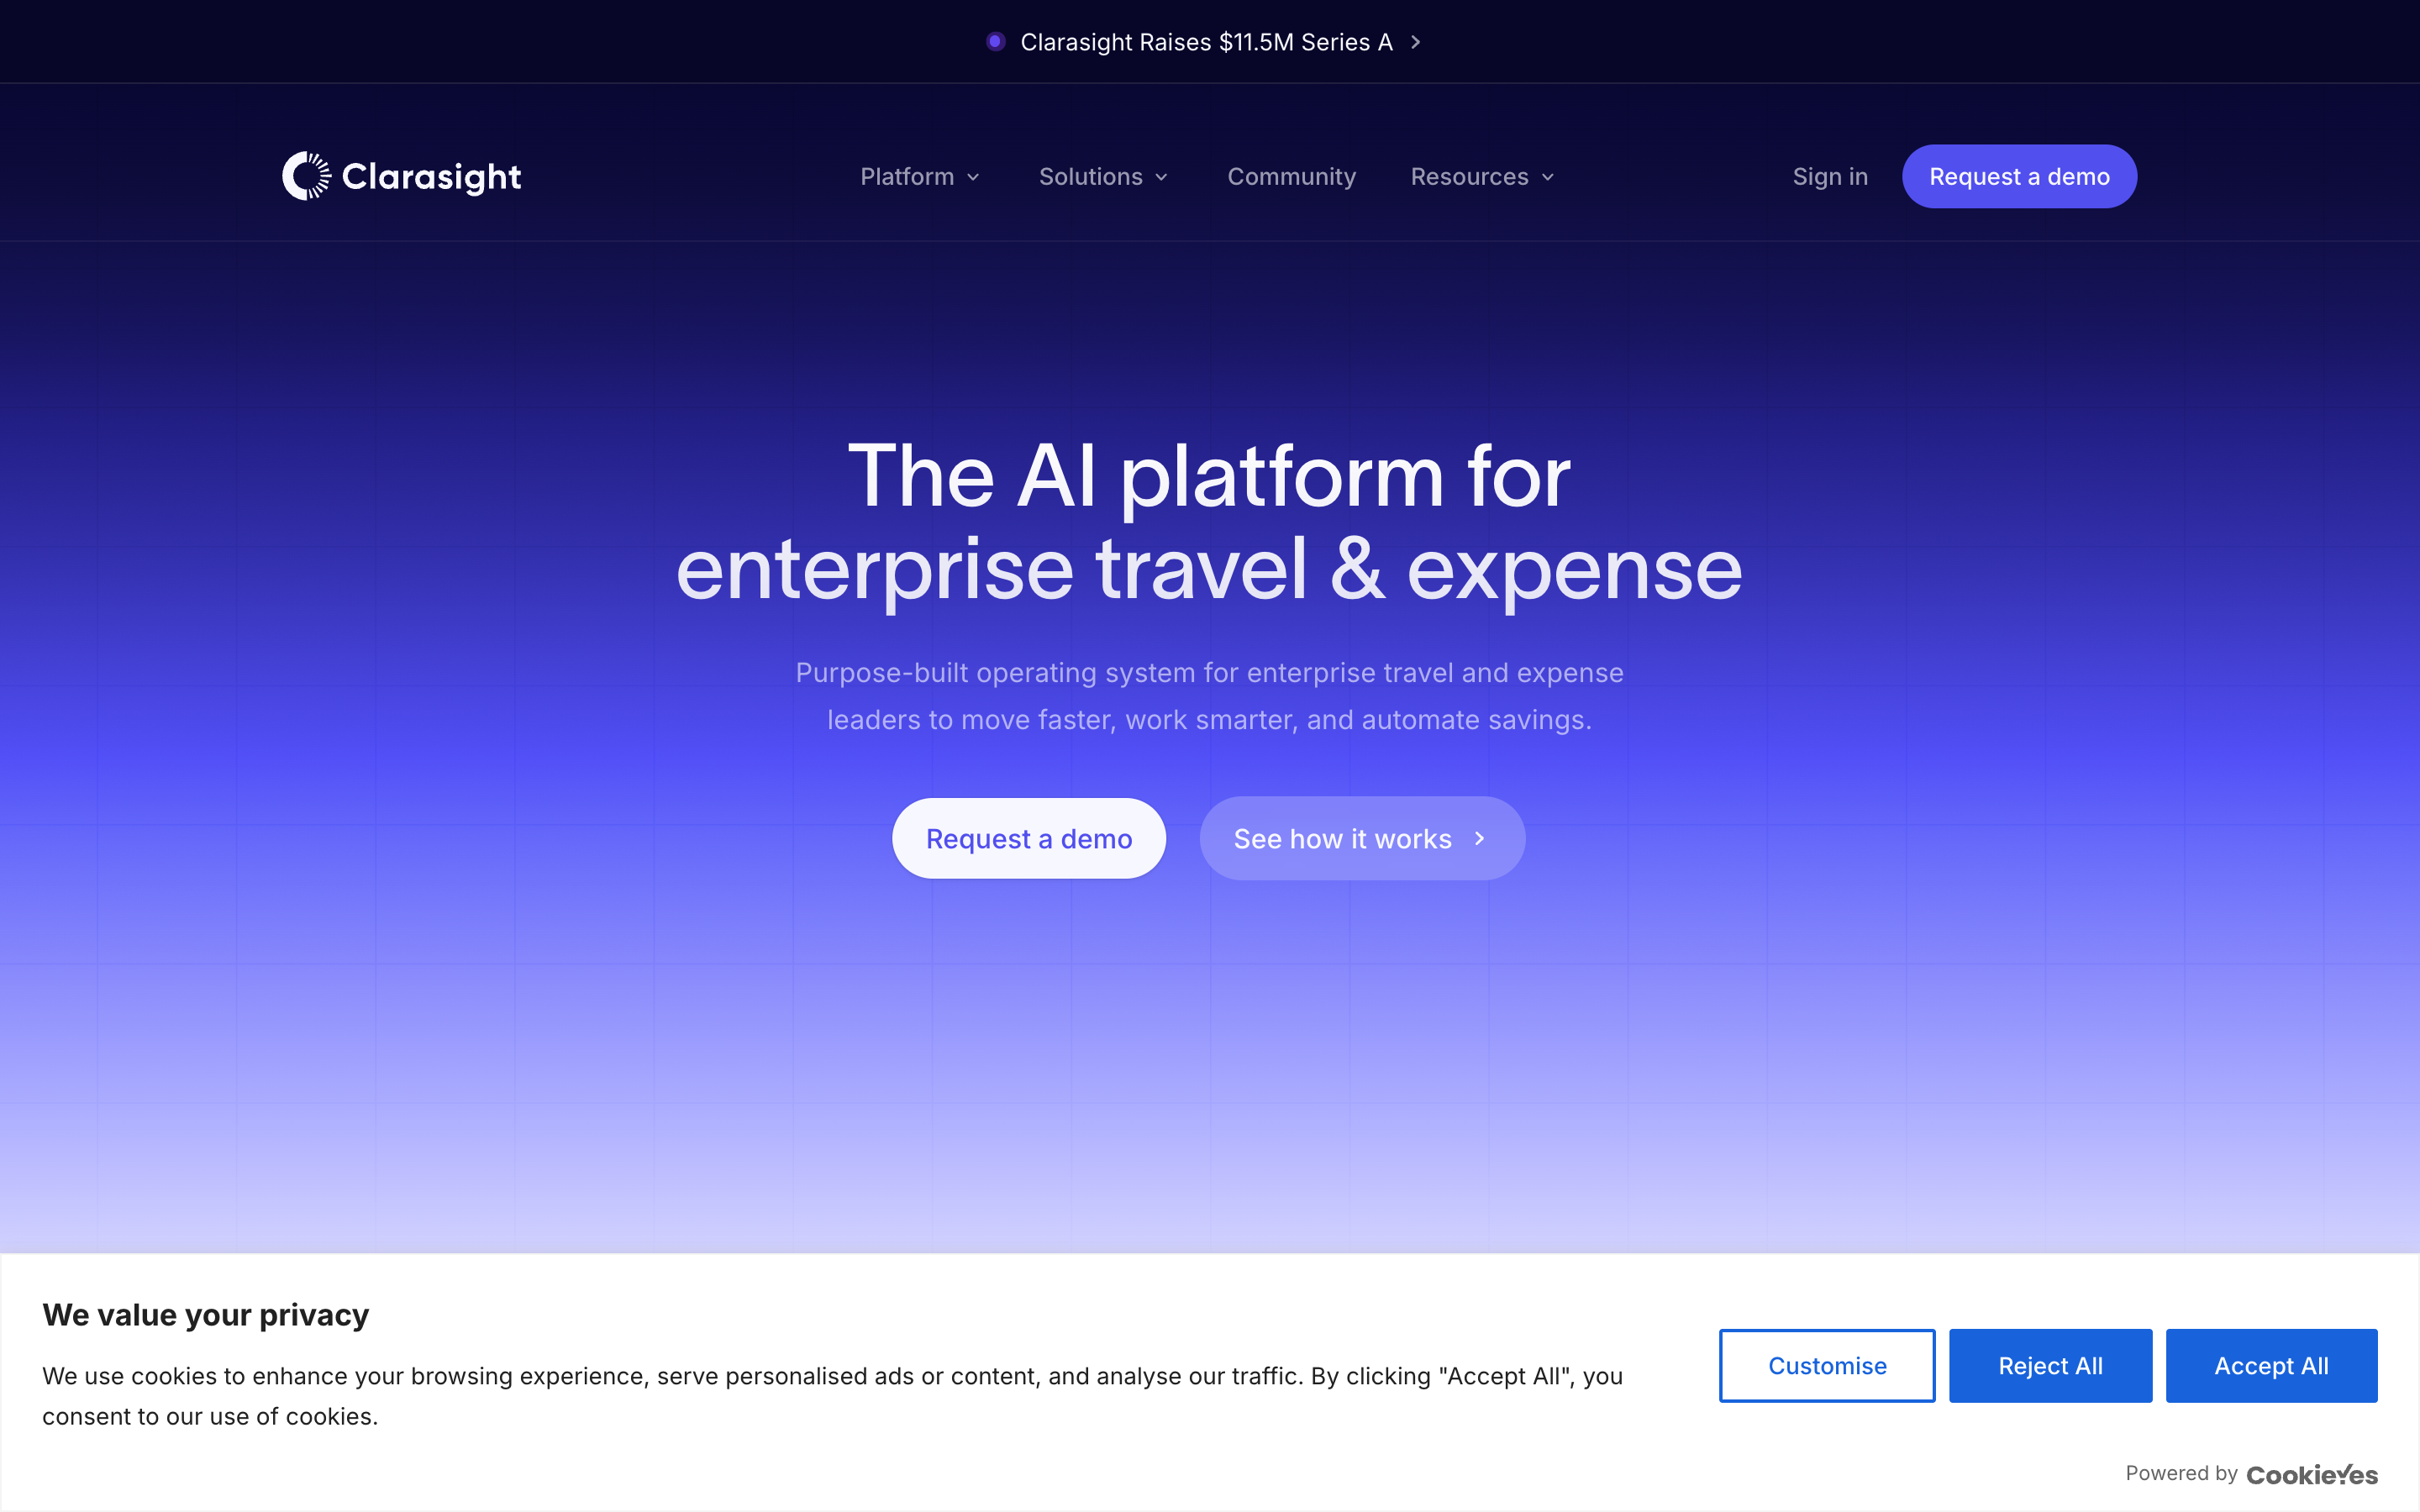Image resolution: width=2420 pixels, height=1512 pixels.
Task: Click Sign in link
Action: pos(1830,177)
